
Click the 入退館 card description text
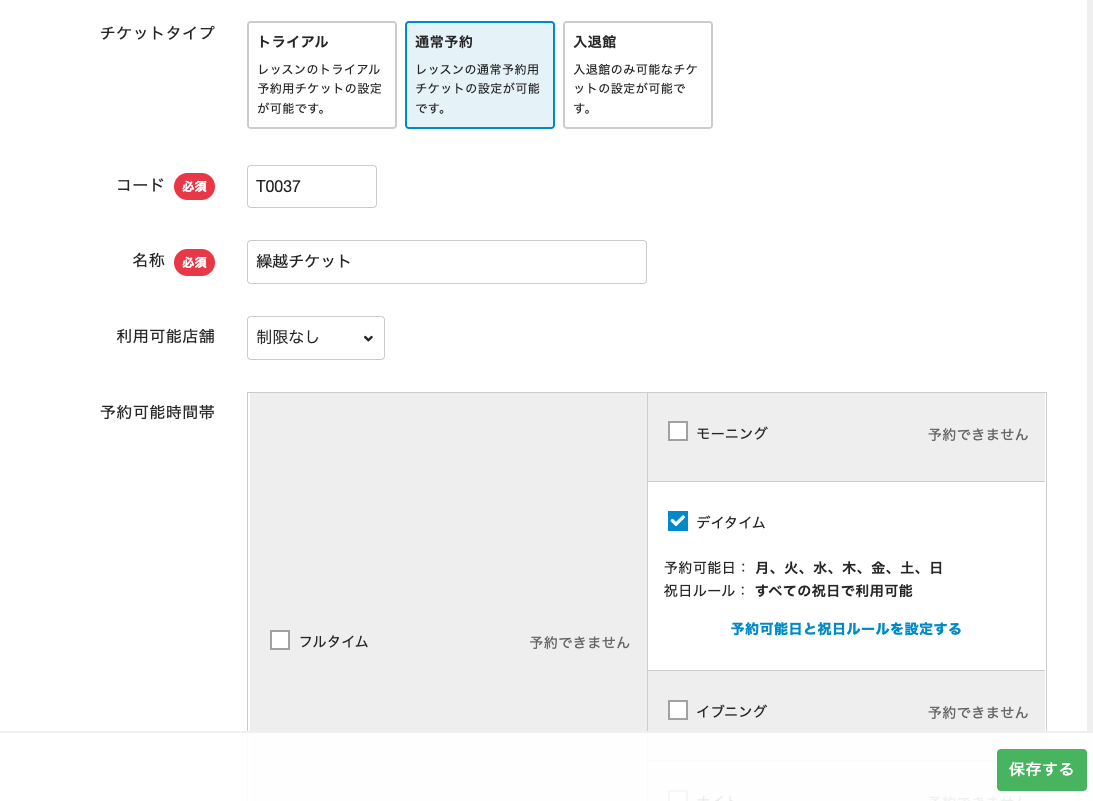(636, 89)
